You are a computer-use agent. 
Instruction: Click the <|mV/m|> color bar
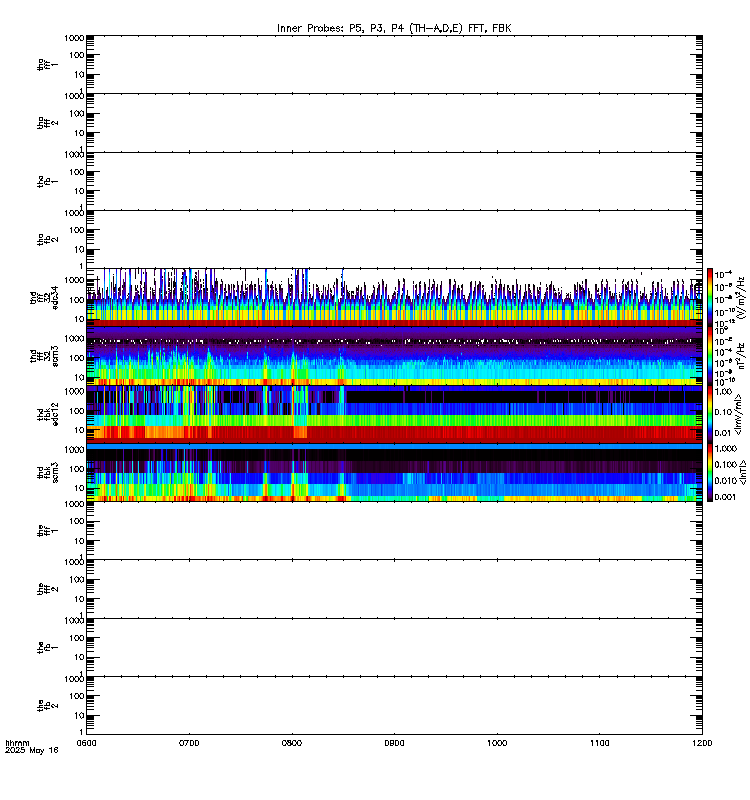(710, 414)
